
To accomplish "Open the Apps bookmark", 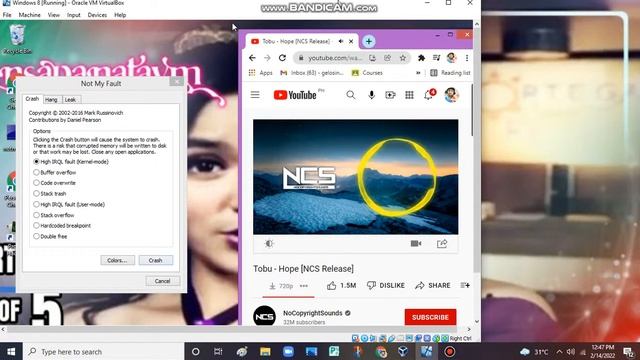I will click(x=261, y=73).
